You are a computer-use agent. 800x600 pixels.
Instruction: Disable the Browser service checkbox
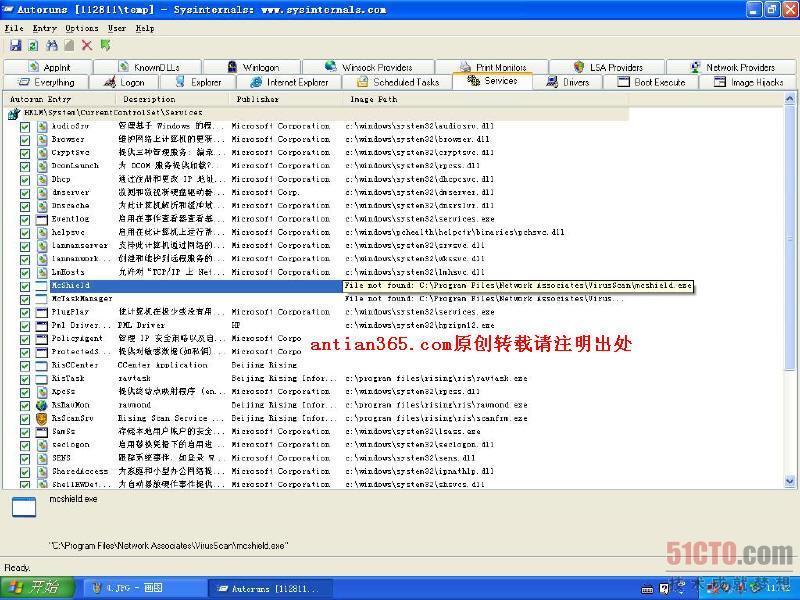(x=24, y=140)
